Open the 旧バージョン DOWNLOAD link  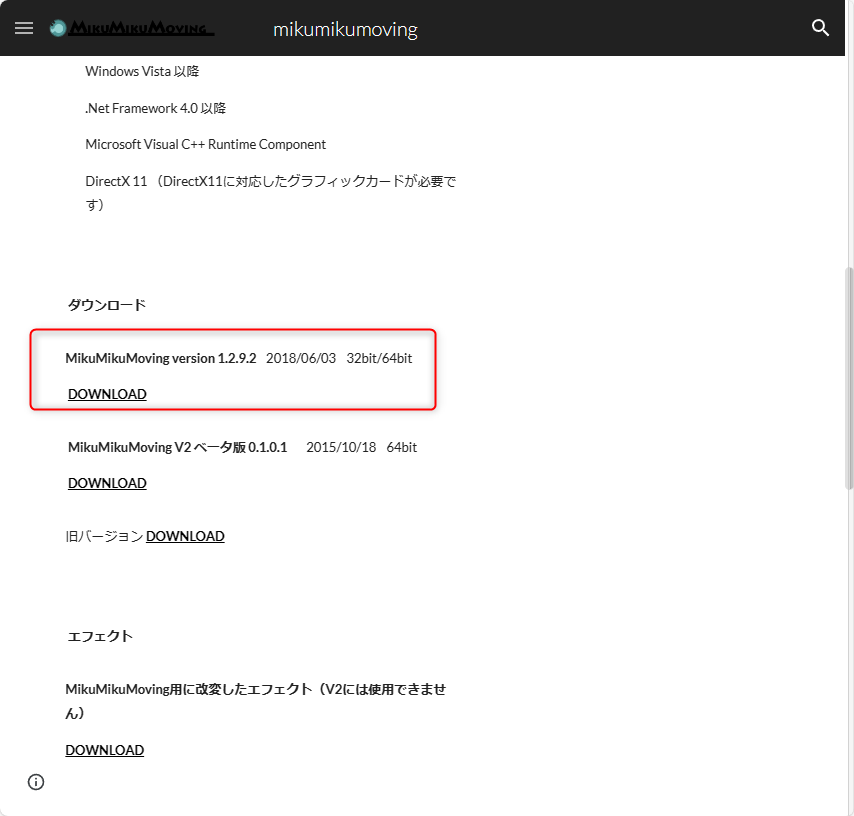point(185,536)
